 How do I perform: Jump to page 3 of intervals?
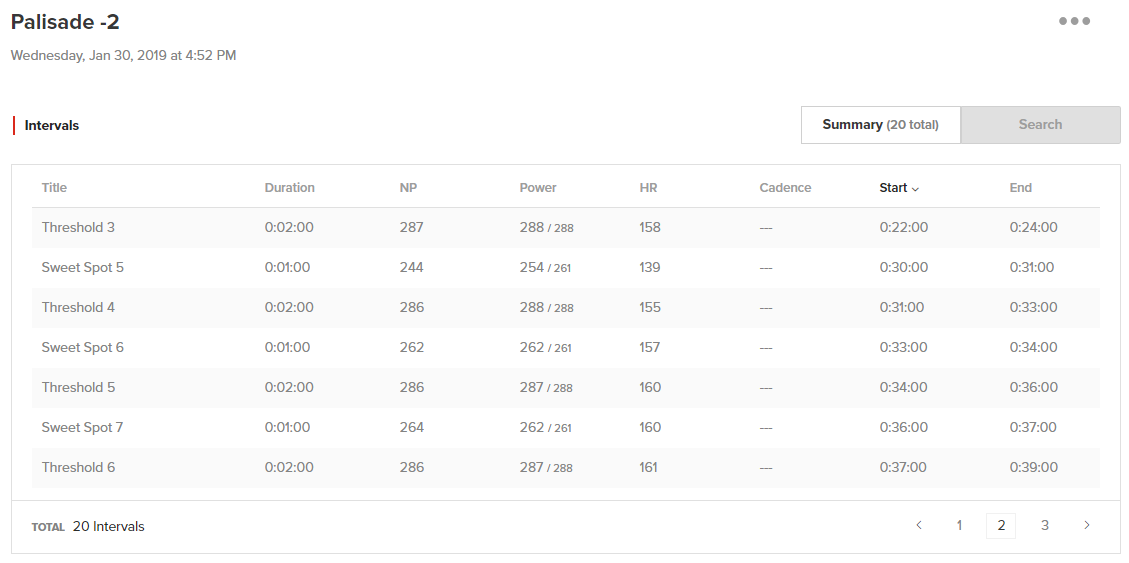click(1044, 525)
